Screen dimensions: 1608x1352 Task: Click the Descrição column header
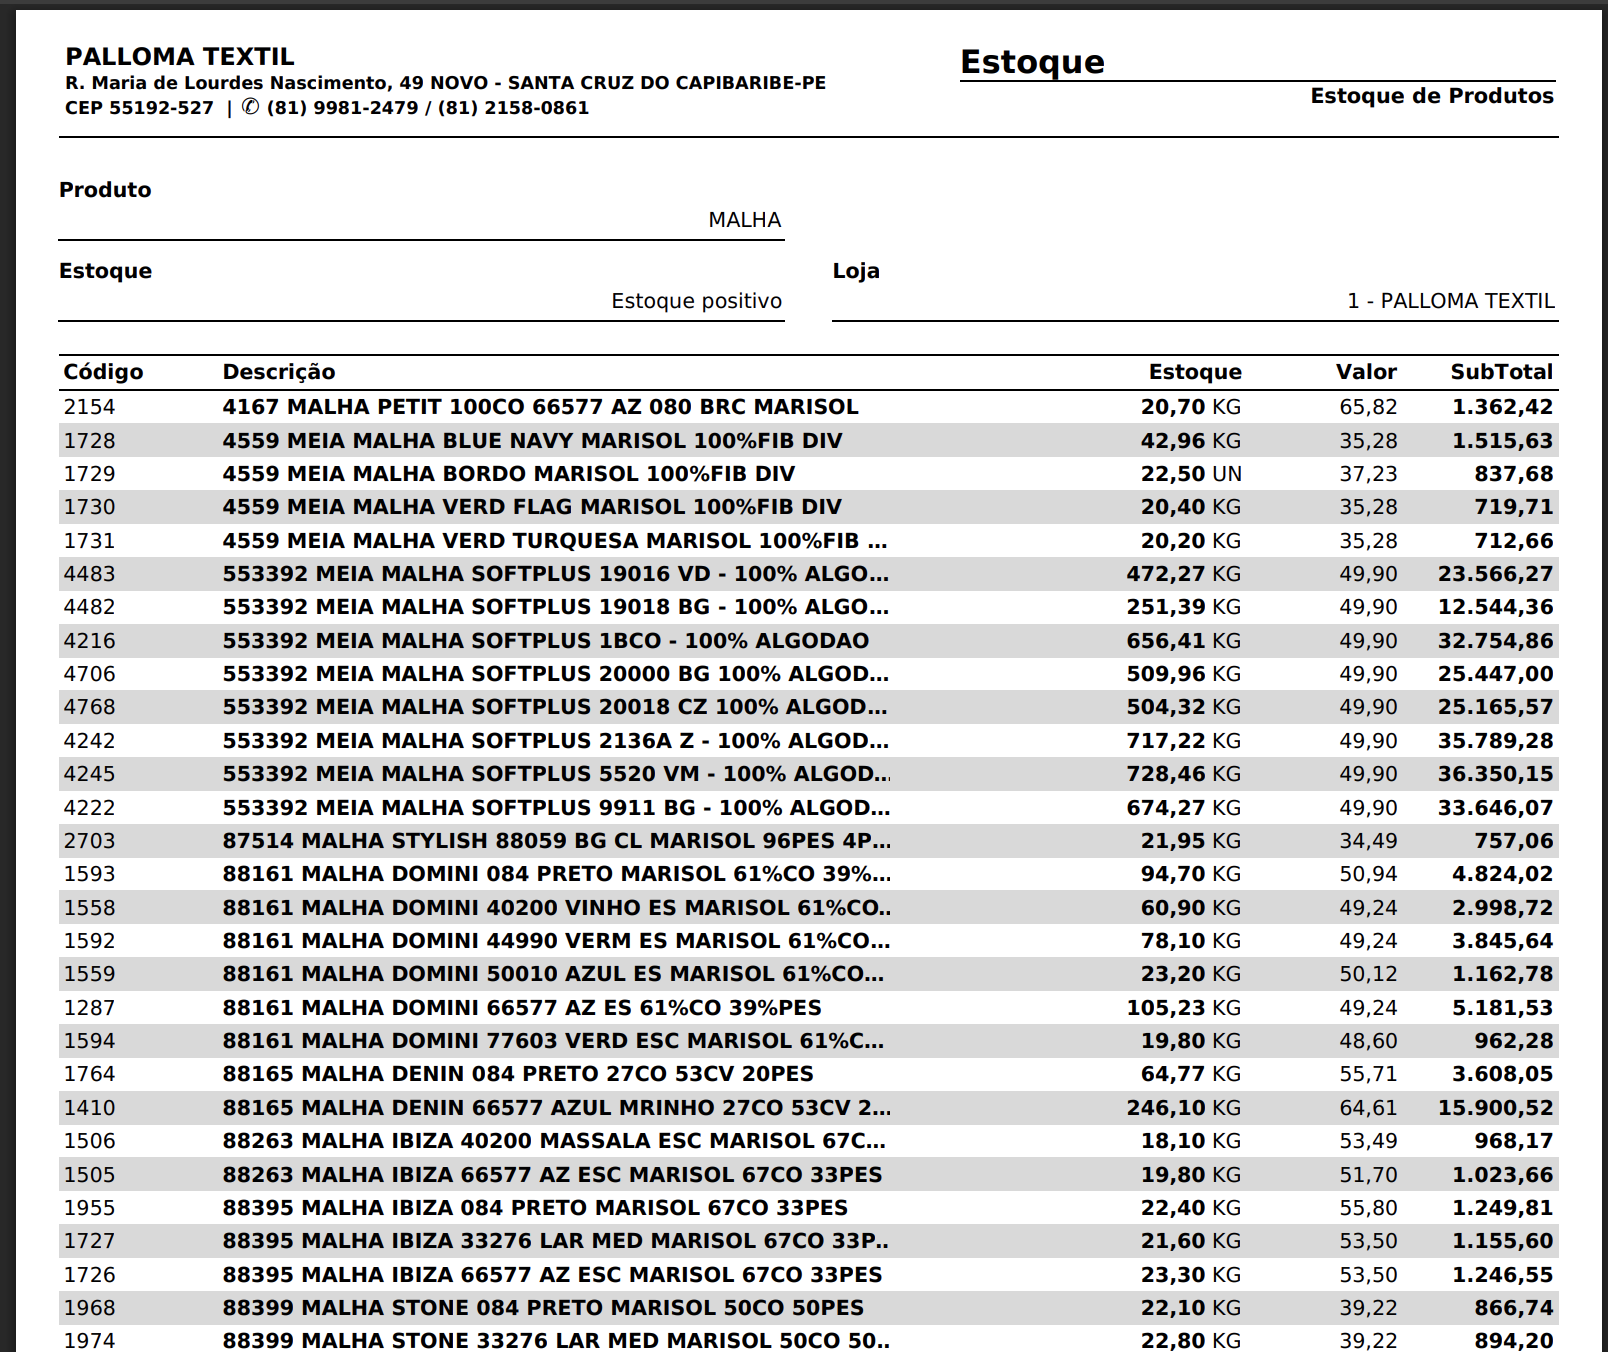(279, 372)
